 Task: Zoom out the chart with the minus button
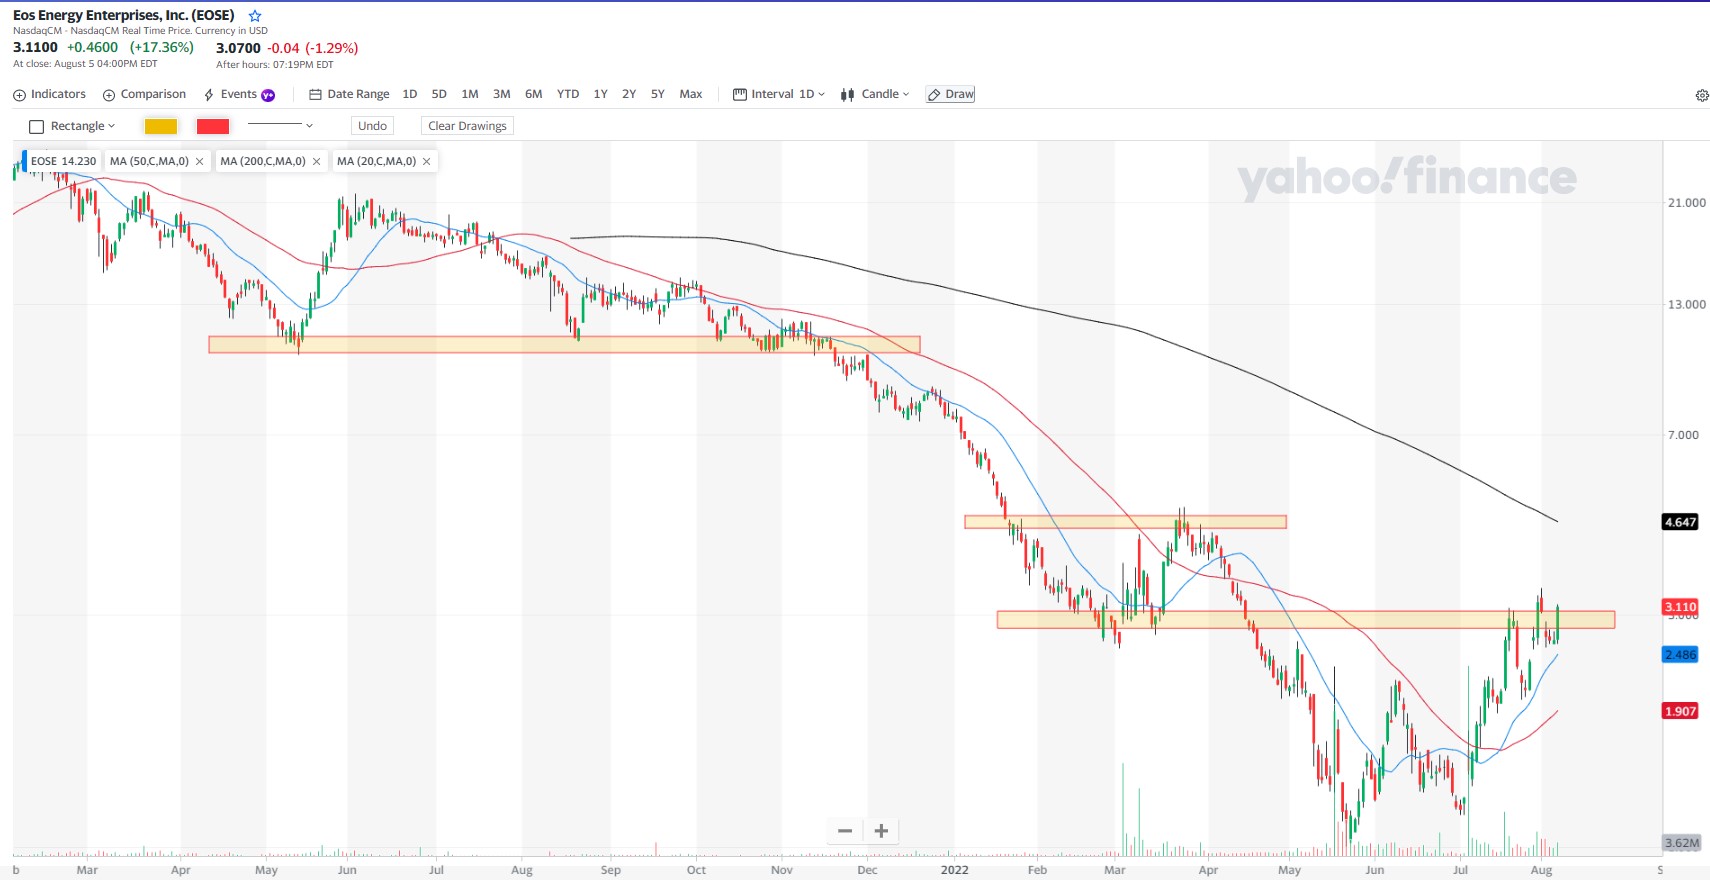point(845,831)
